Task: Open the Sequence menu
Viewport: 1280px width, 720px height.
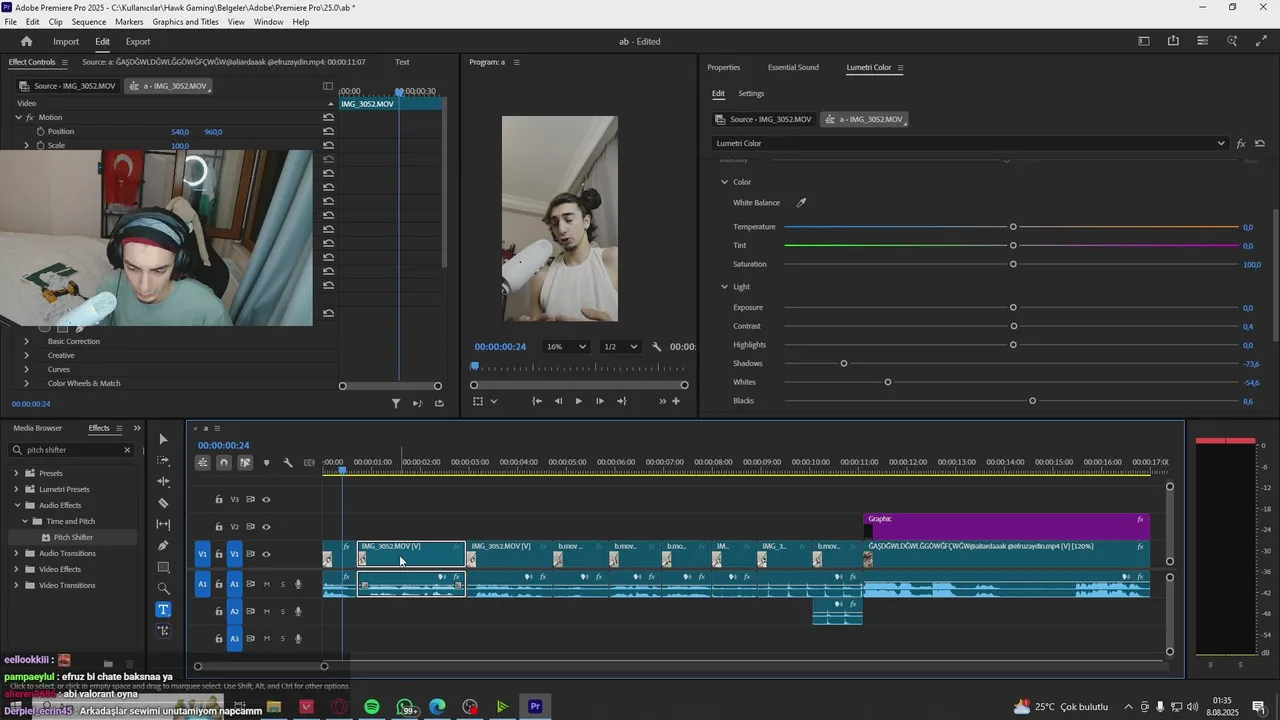Action: 89,21
